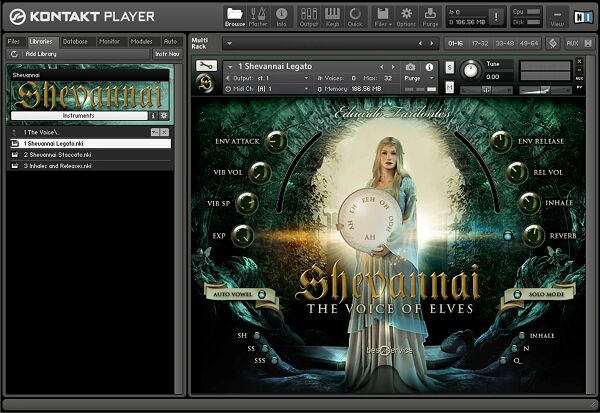The image size is (600, 413).
Task: Open the Master editor panel
Action: click(258, 17)
